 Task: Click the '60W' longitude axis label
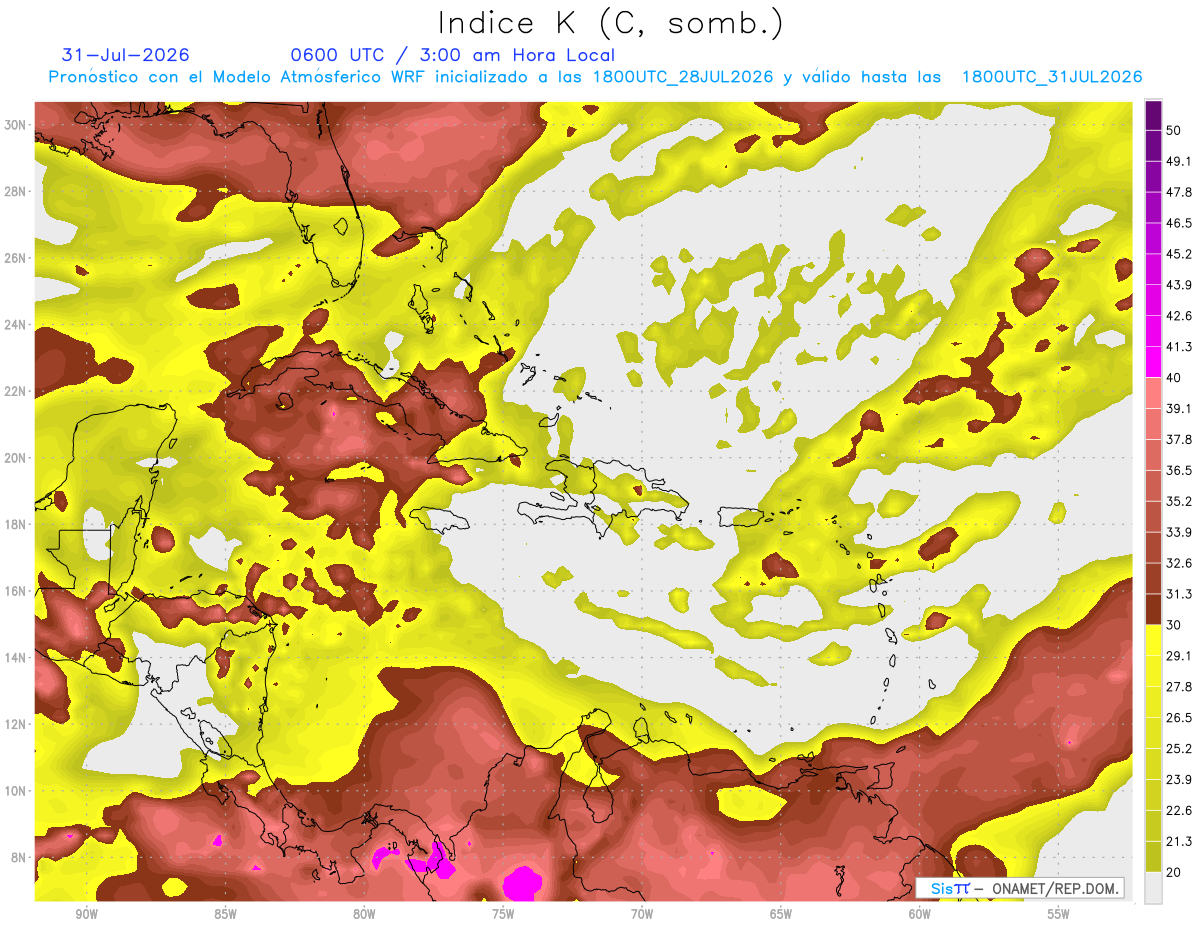(x=920, y=914)
